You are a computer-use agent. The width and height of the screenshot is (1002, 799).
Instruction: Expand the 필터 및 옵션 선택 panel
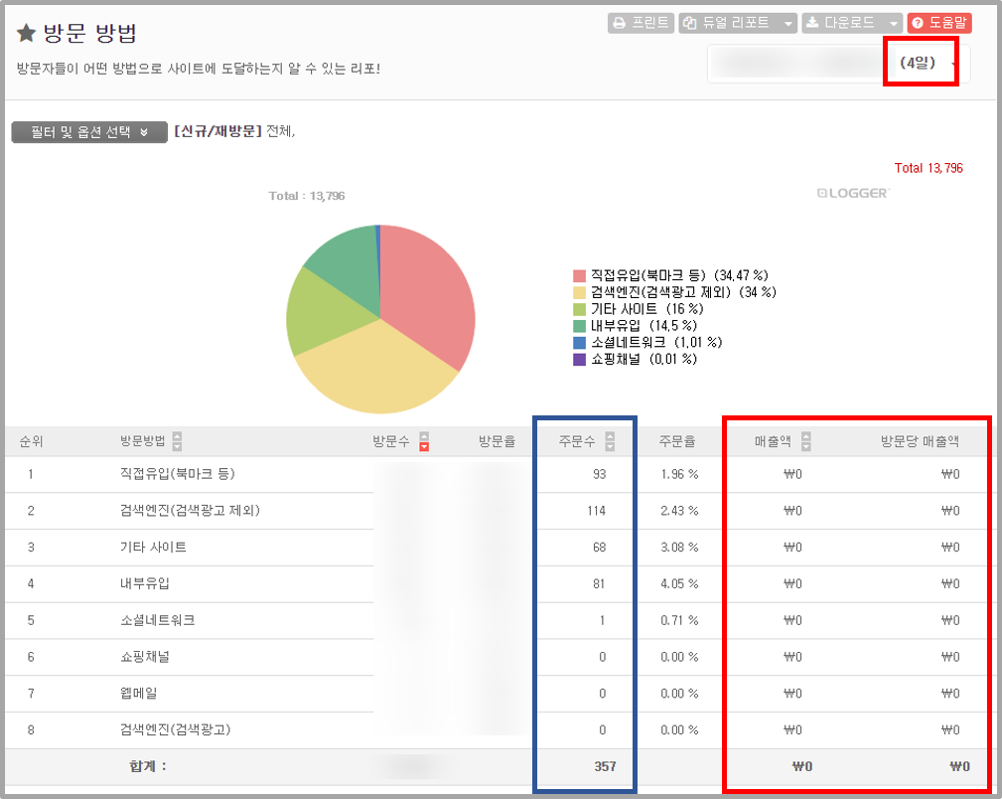88,131
